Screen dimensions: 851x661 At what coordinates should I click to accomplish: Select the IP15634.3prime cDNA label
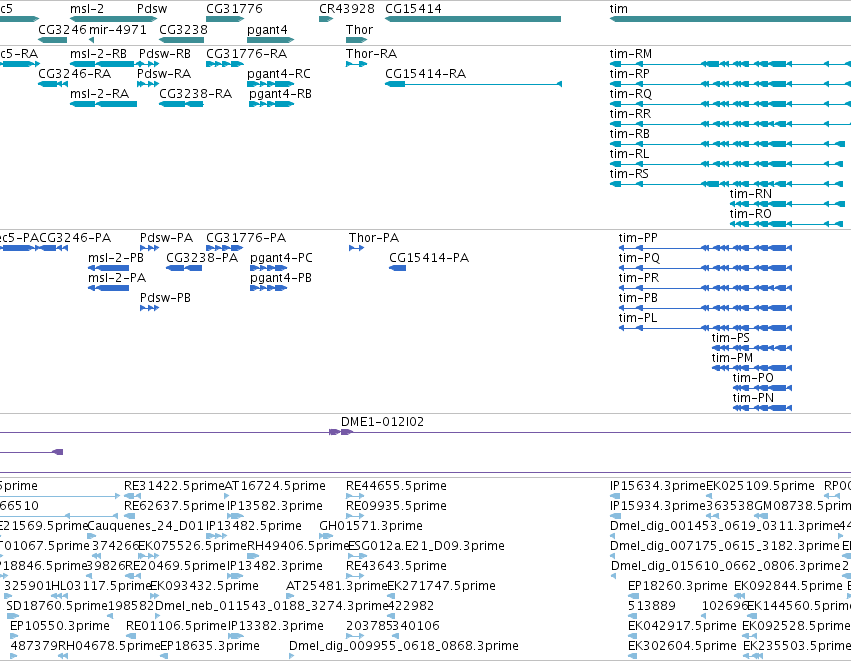pos(658,486)
